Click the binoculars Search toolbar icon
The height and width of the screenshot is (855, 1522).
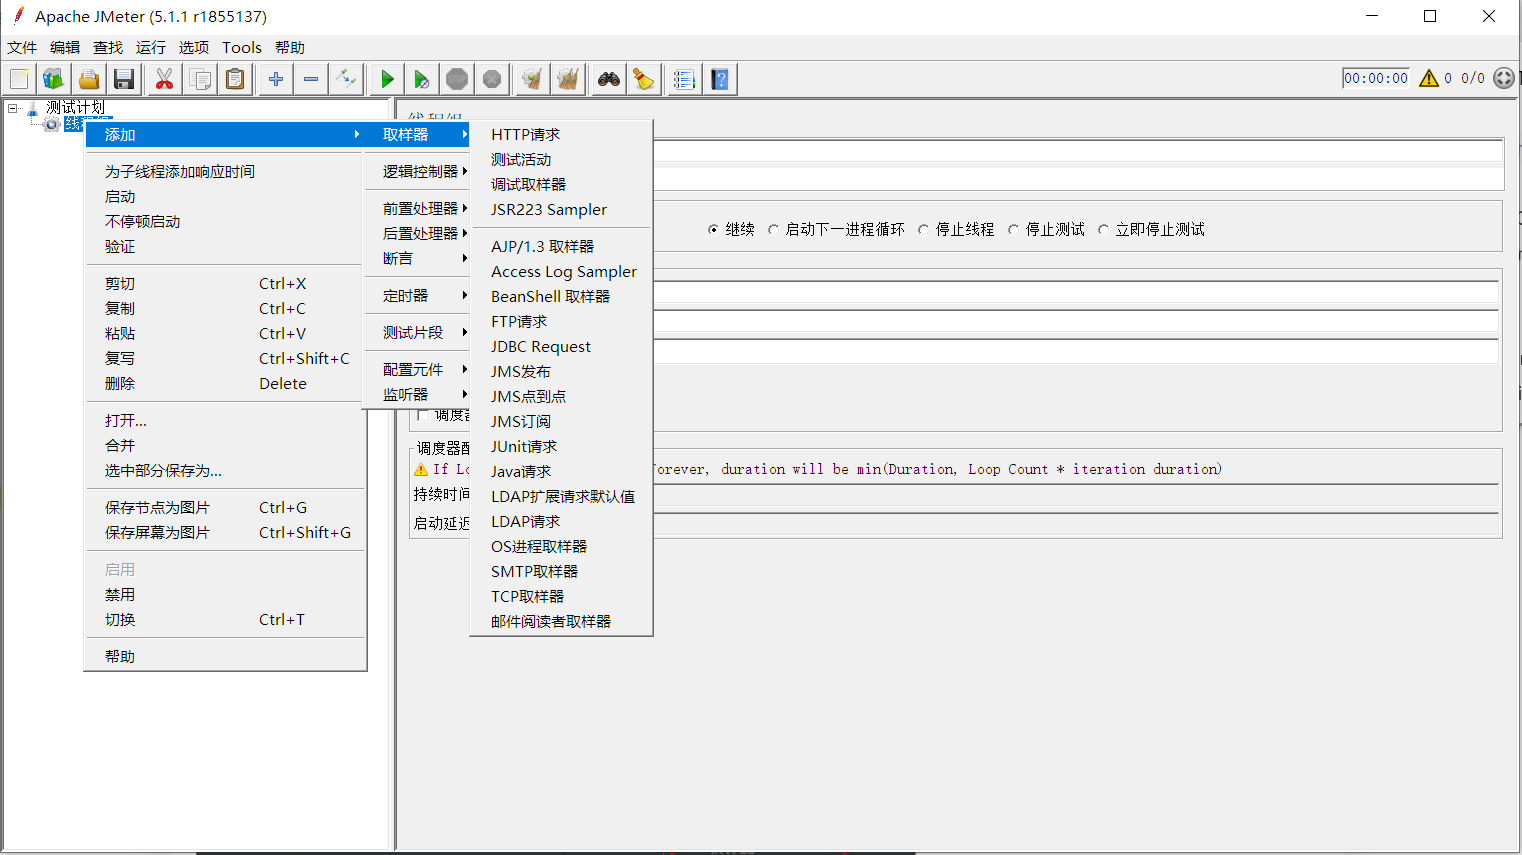coord(608,79)
